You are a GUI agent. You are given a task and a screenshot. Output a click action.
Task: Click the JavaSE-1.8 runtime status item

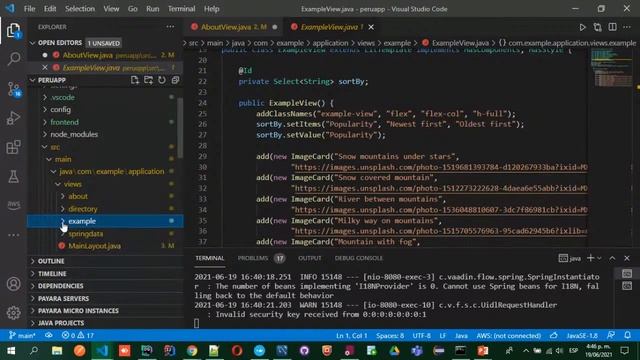coord(582,336)
